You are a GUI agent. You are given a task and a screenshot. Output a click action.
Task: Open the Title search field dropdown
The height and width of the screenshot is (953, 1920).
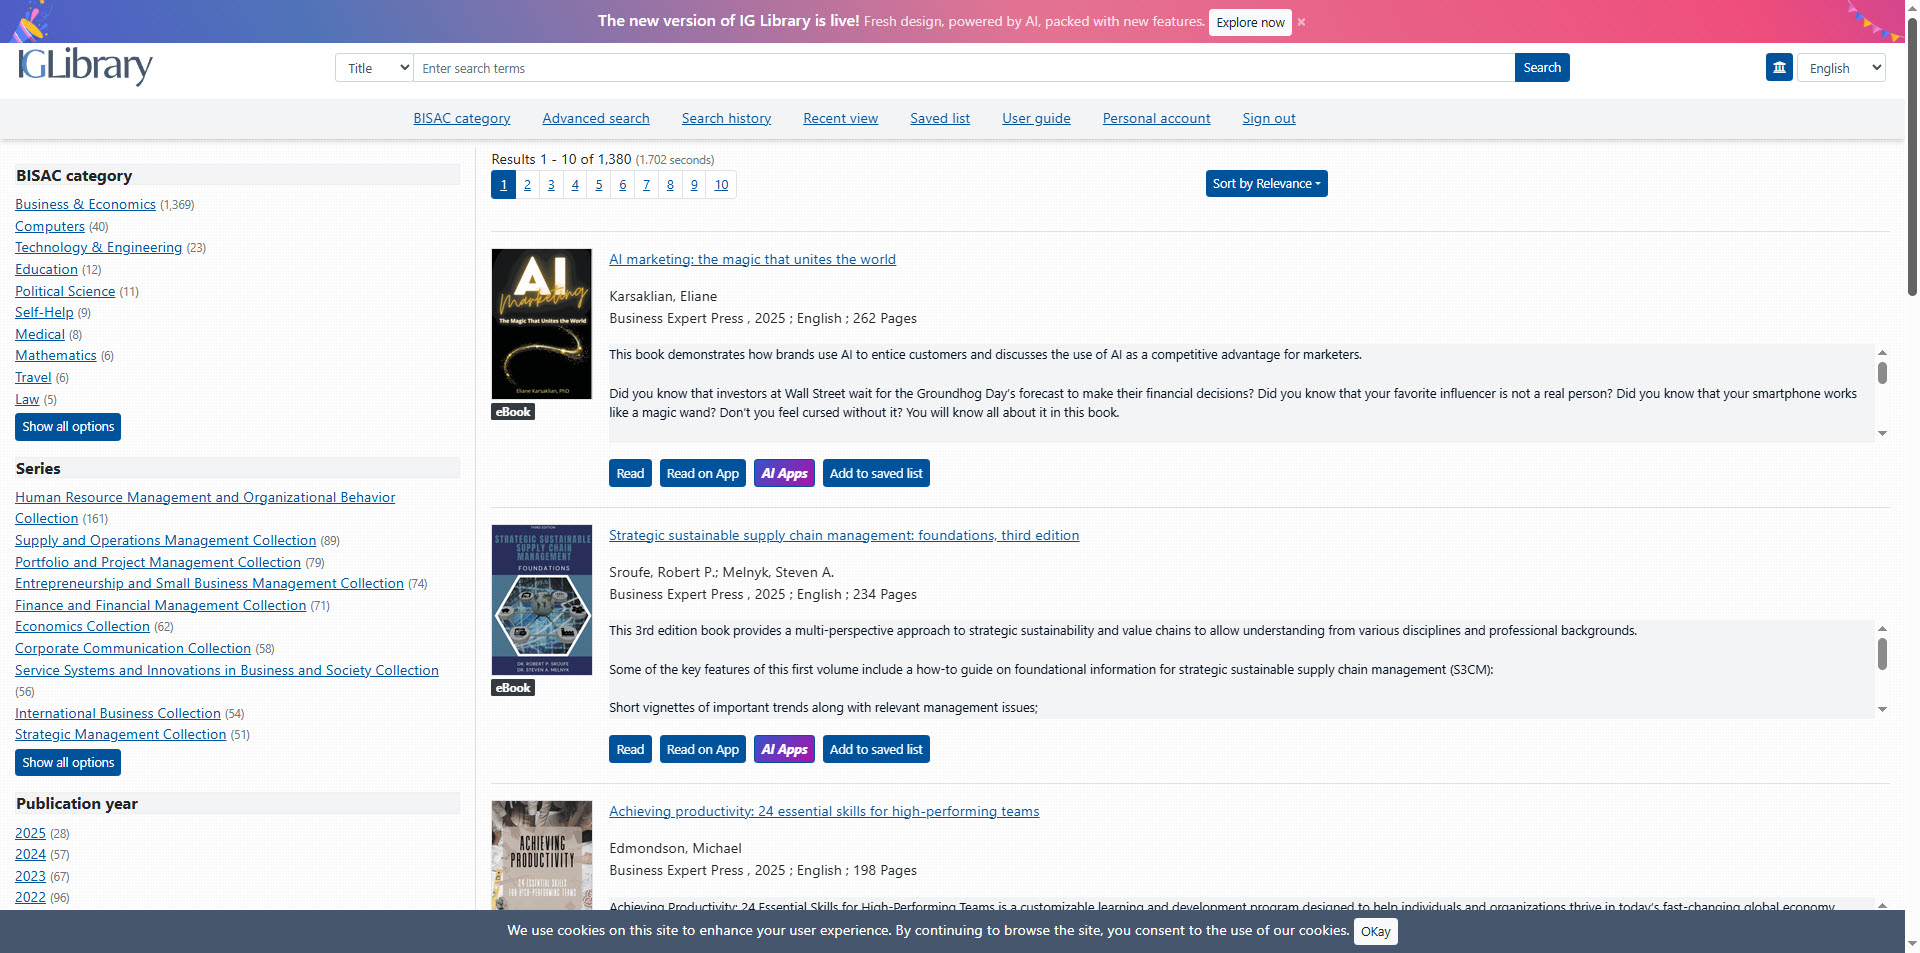coord(374,68)
